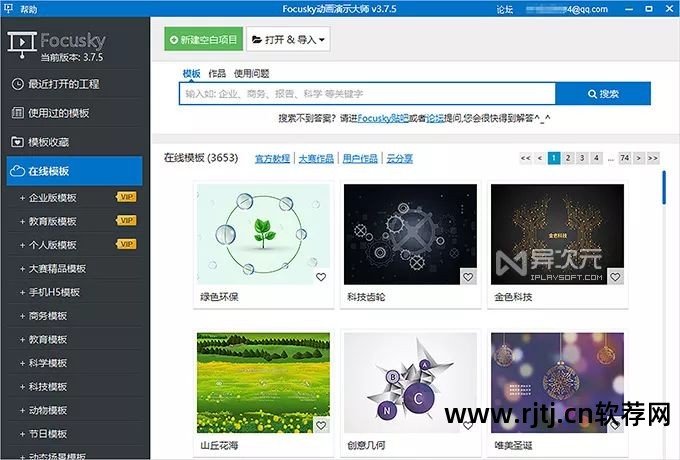Expand the 企业版模板 category
This screenshot has height=460, width=680.
[23, 198]
